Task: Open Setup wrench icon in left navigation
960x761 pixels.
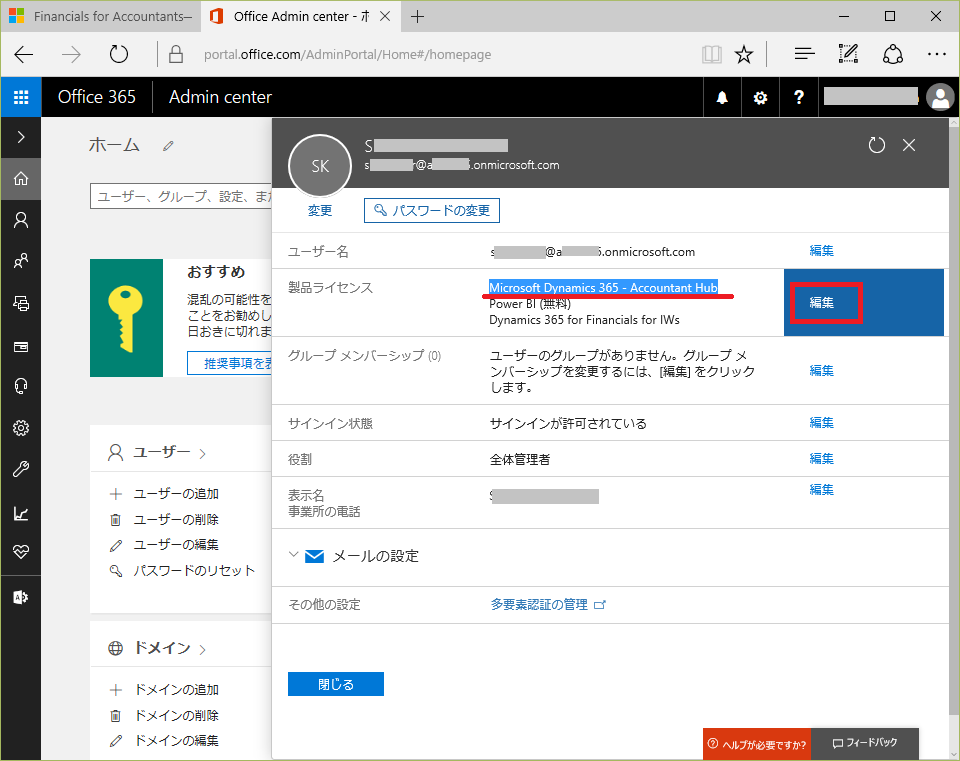Action: coord(21,470)
